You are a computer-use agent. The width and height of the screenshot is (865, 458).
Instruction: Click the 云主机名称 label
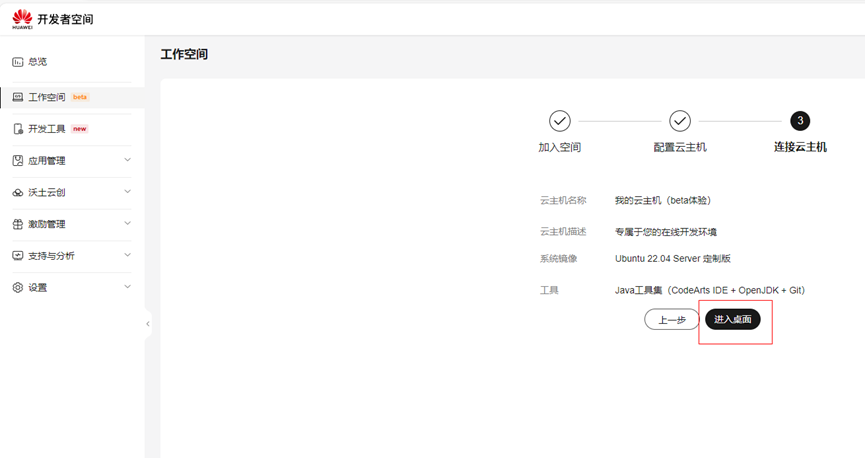[x=563, y=200]
